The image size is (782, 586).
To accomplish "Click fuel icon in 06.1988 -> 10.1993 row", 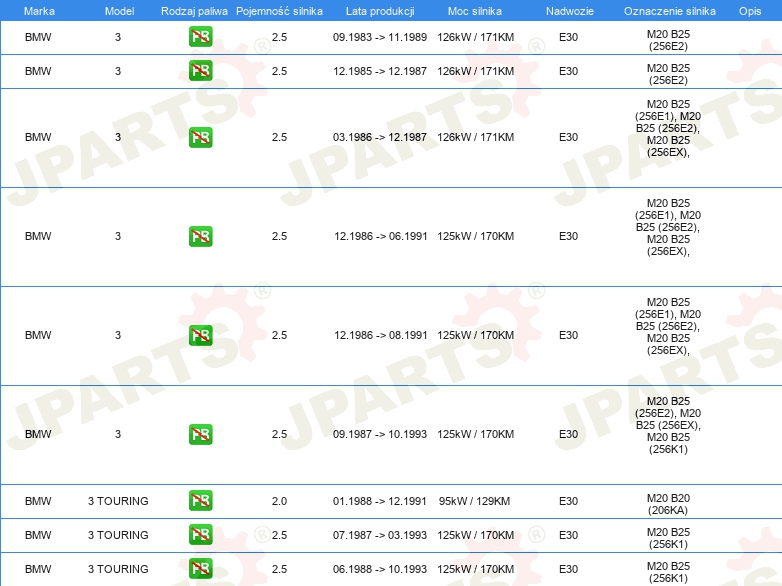I will point(200,569).
